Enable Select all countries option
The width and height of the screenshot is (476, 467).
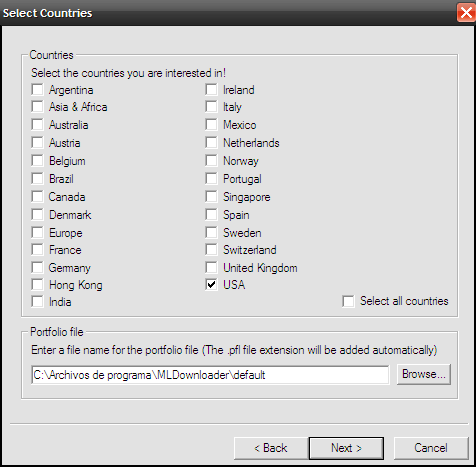[x=348, y=301]
